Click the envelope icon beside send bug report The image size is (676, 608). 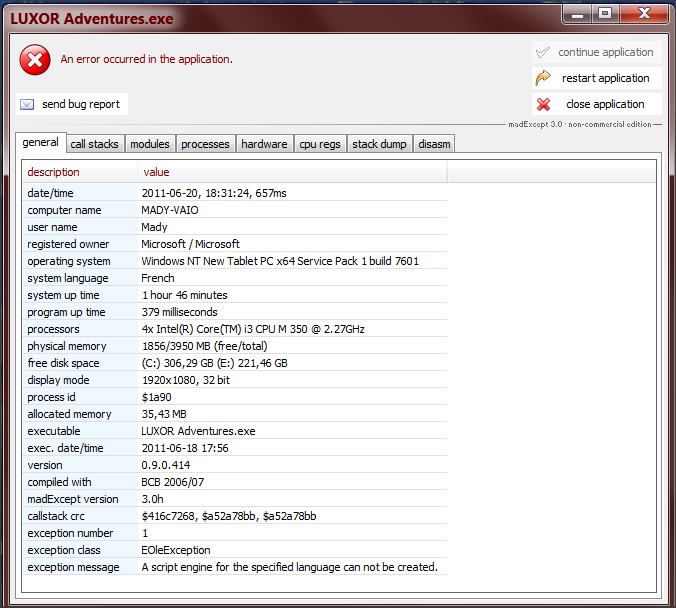[27, 104]
